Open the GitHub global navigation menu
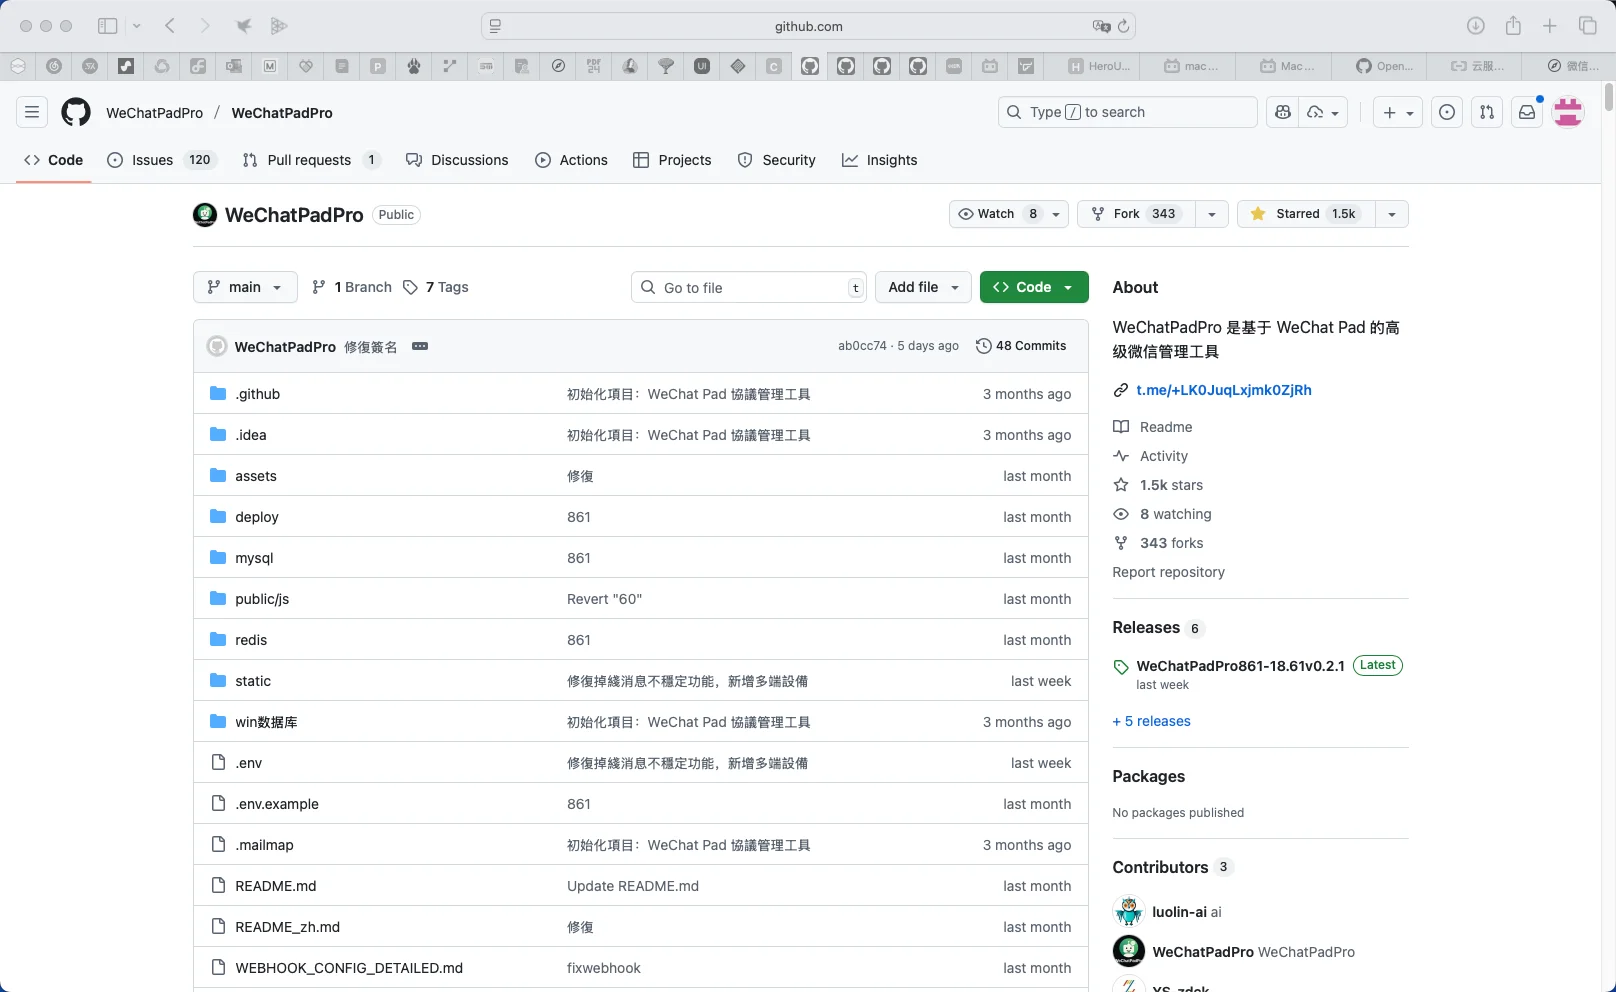Viewport: 1616px width, 992px height. click(32, 112)
